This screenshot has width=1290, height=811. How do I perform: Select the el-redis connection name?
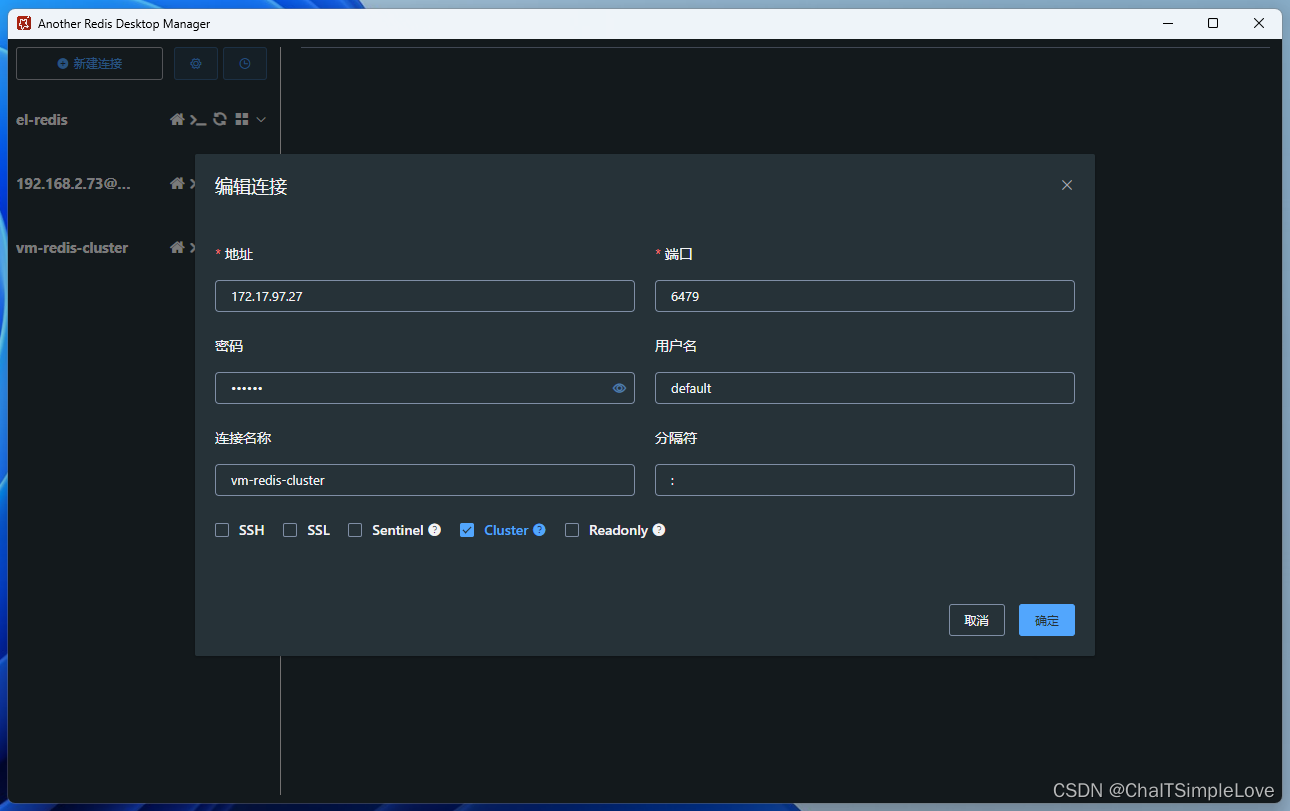point(42,119)
